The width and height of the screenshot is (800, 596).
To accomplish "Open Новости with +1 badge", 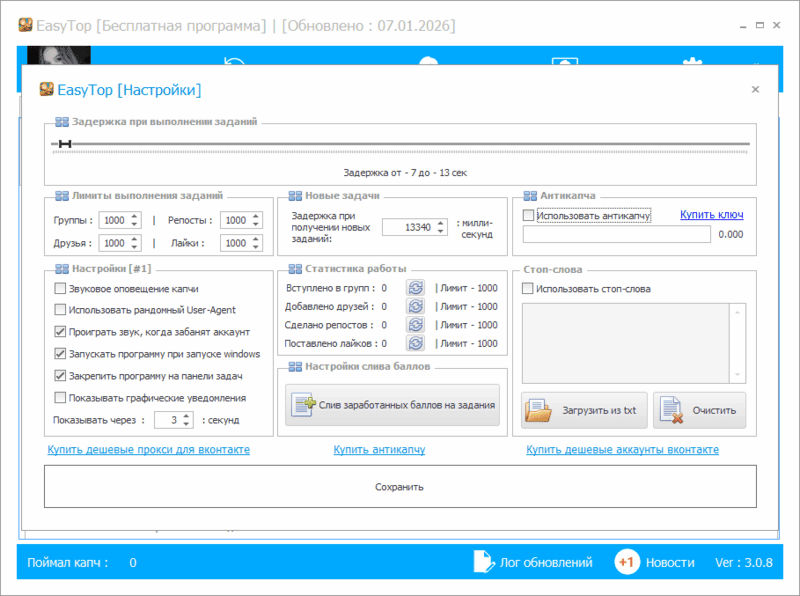I will click(654, 563).
